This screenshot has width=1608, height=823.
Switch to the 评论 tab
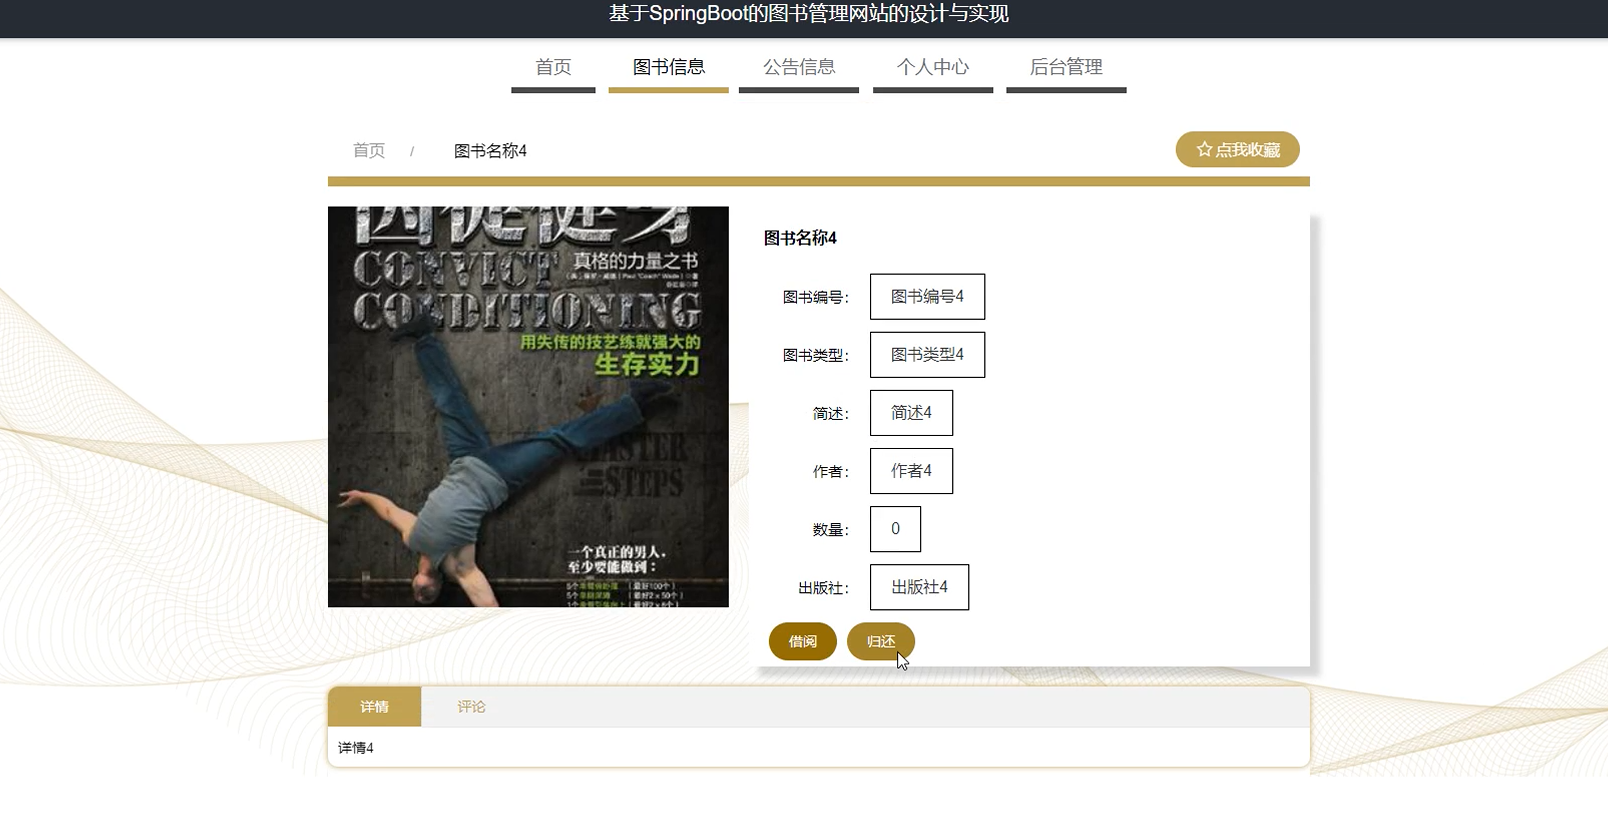[x=471, y=707]
